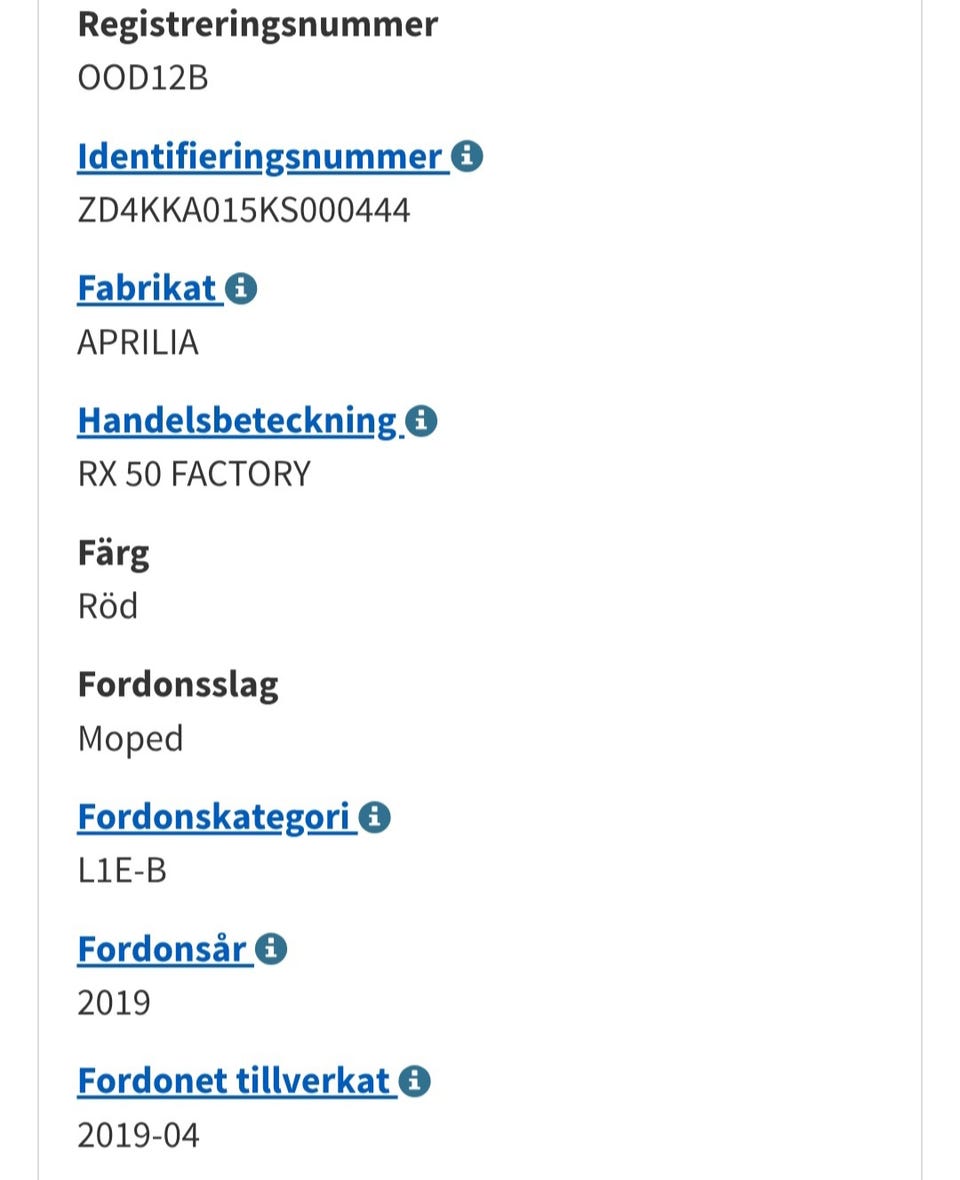This screenshot has height=1180, width=960.
Task: Select the APRILIA manufacturer text
Action: pyautogui.click(x=138, y=341)
